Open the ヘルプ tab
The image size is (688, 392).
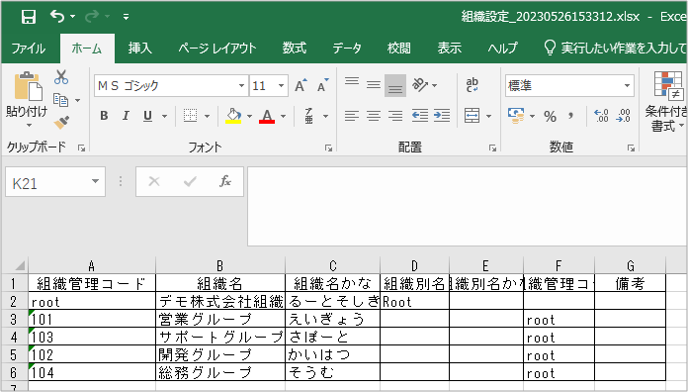pos(502,48)
